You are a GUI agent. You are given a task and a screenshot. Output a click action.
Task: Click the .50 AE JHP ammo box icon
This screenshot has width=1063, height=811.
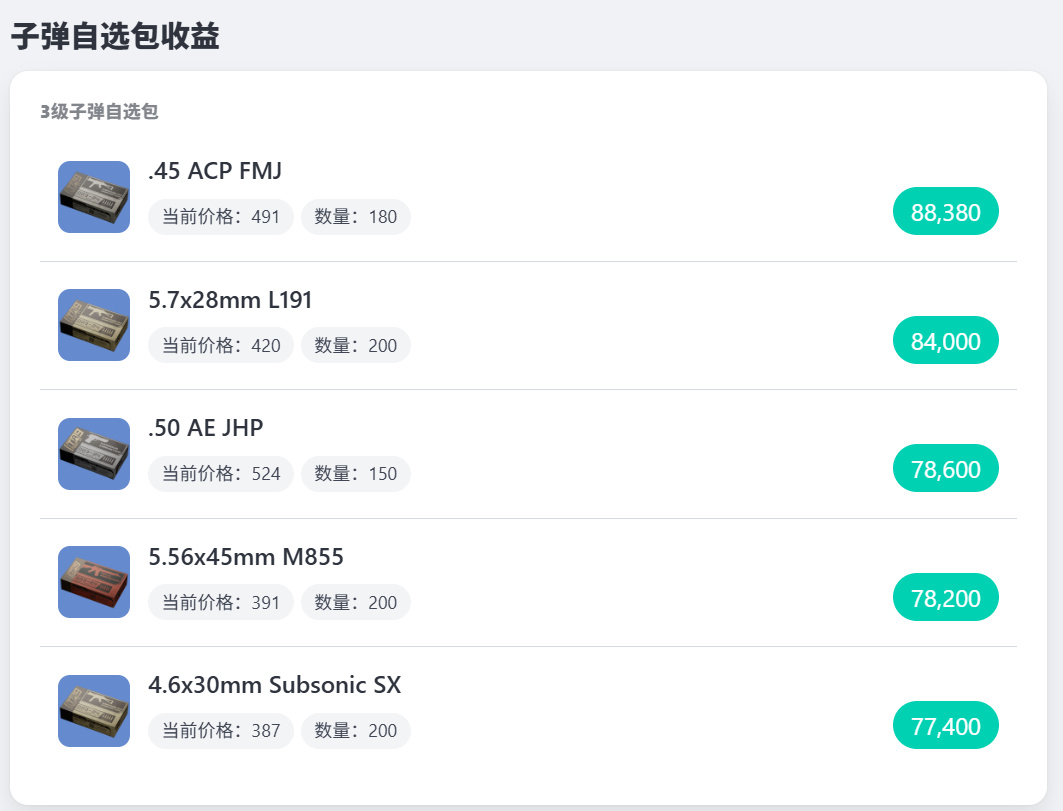pyautogui.click(x=94, y=454)
